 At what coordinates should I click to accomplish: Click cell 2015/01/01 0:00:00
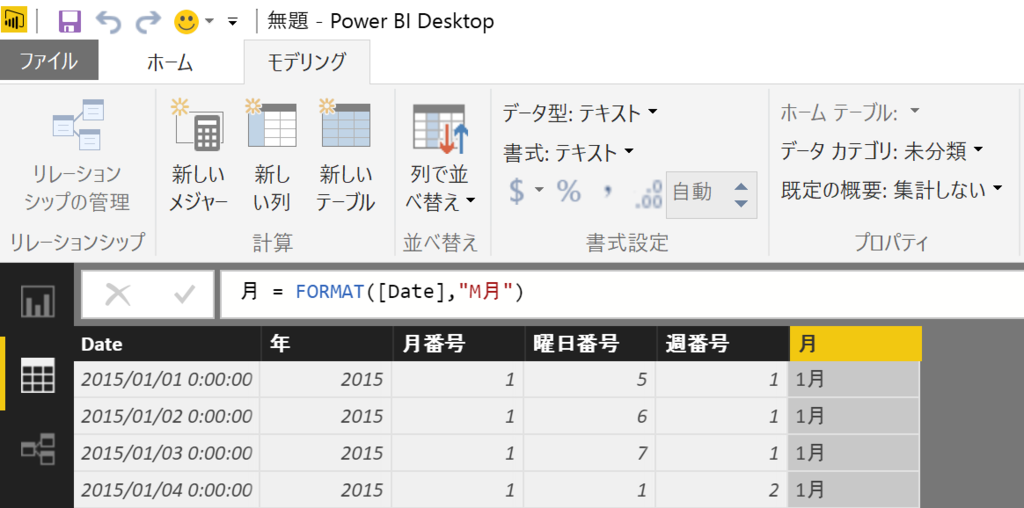pos(167,379)
